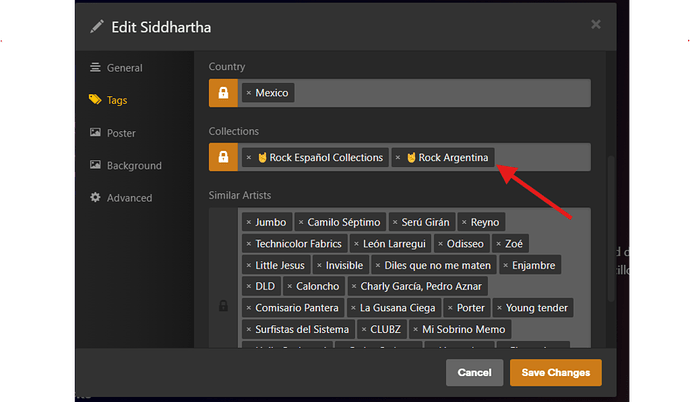Cancel editing Siddhartha
This screenshot has width=690, height=402.
474,373
